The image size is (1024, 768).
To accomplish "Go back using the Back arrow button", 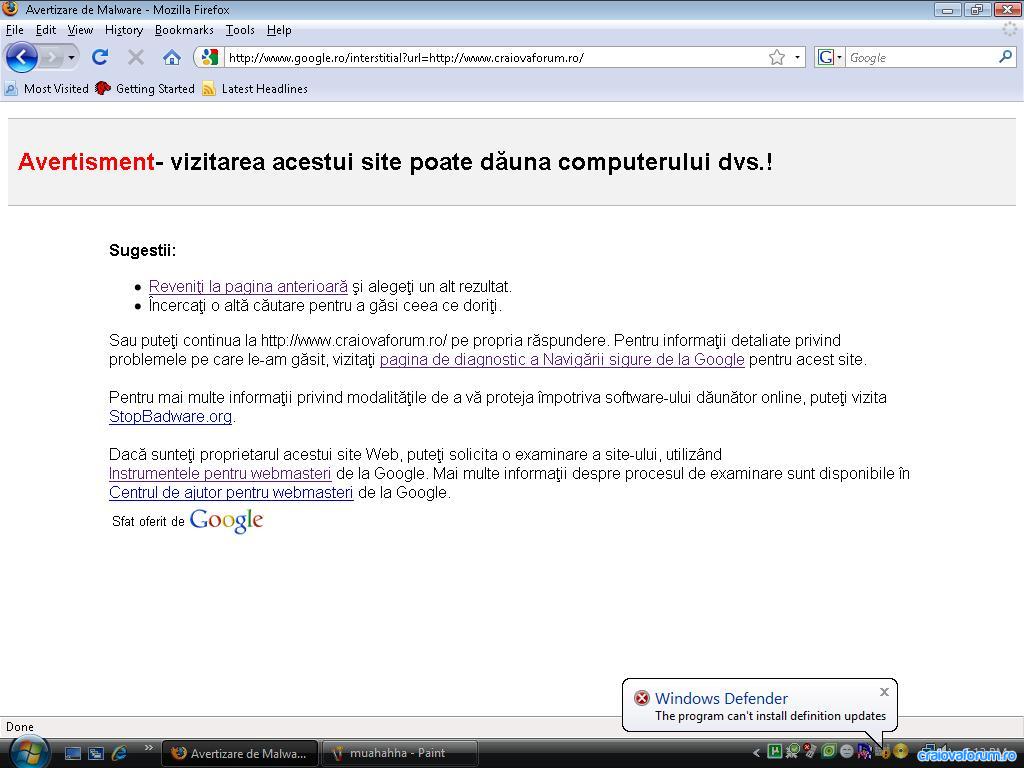I will click(22, 57).
